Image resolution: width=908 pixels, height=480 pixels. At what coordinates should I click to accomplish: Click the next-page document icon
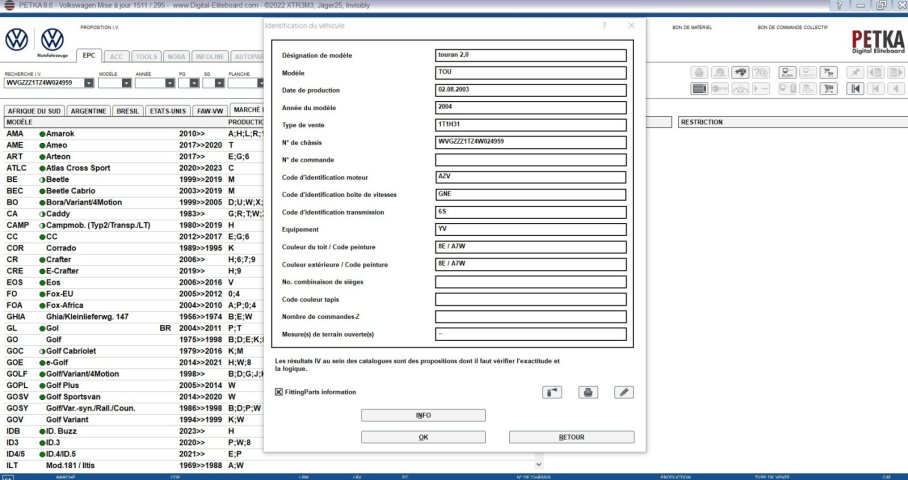tap(896, 72)
